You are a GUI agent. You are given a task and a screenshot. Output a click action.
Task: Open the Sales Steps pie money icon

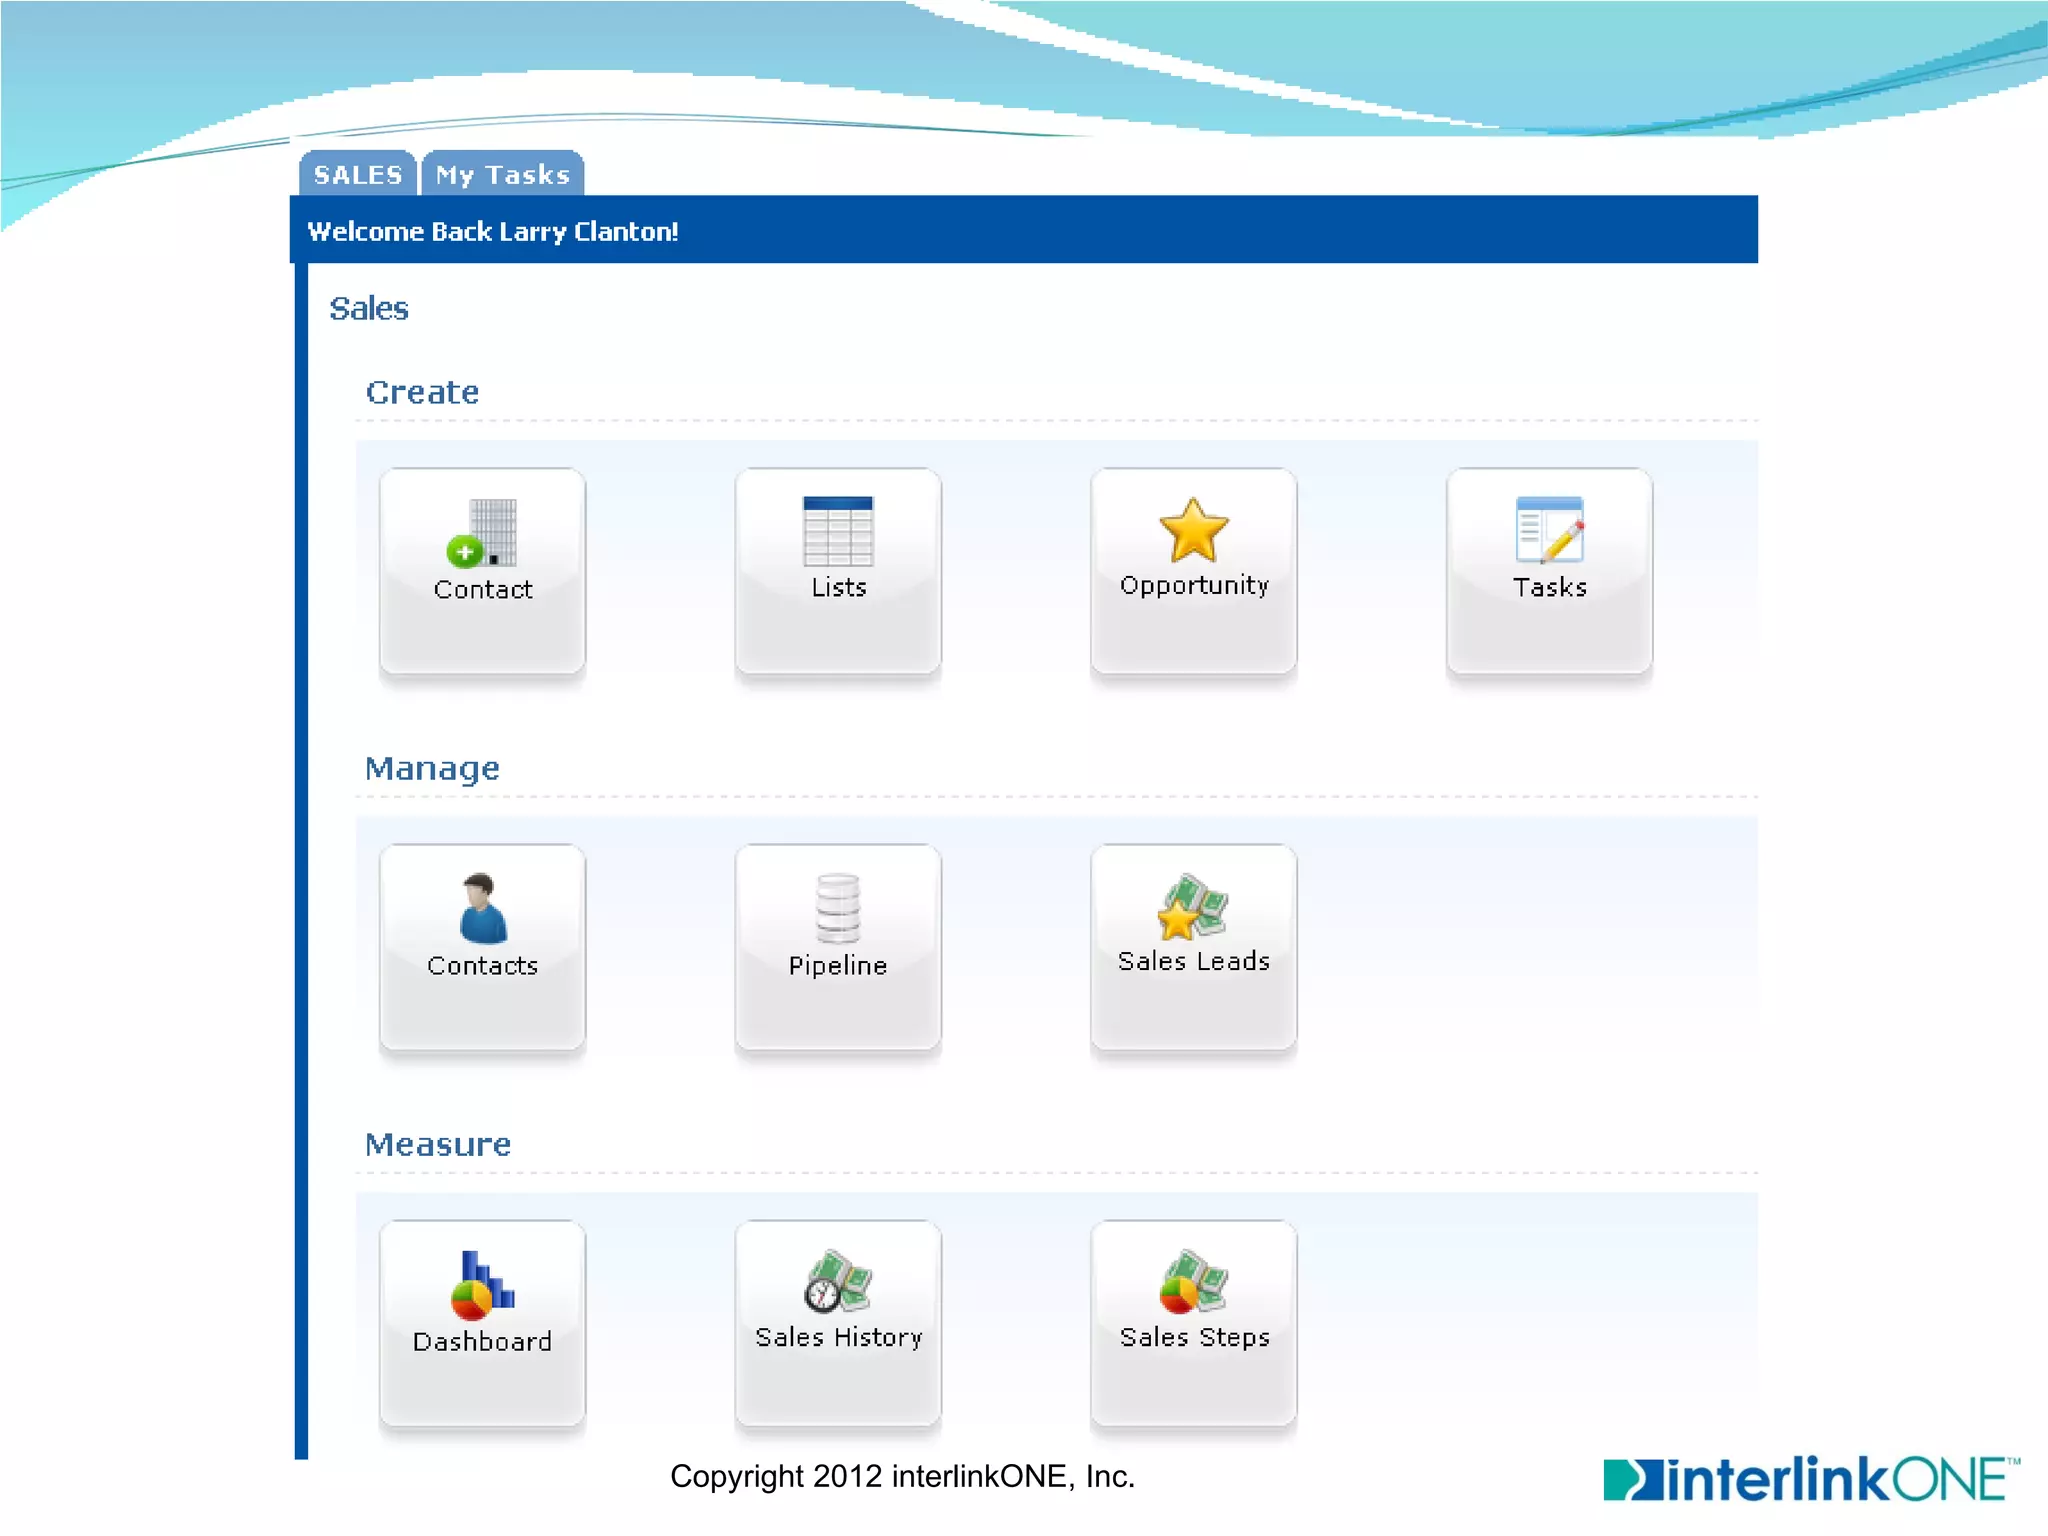tap(1193, 1282)
